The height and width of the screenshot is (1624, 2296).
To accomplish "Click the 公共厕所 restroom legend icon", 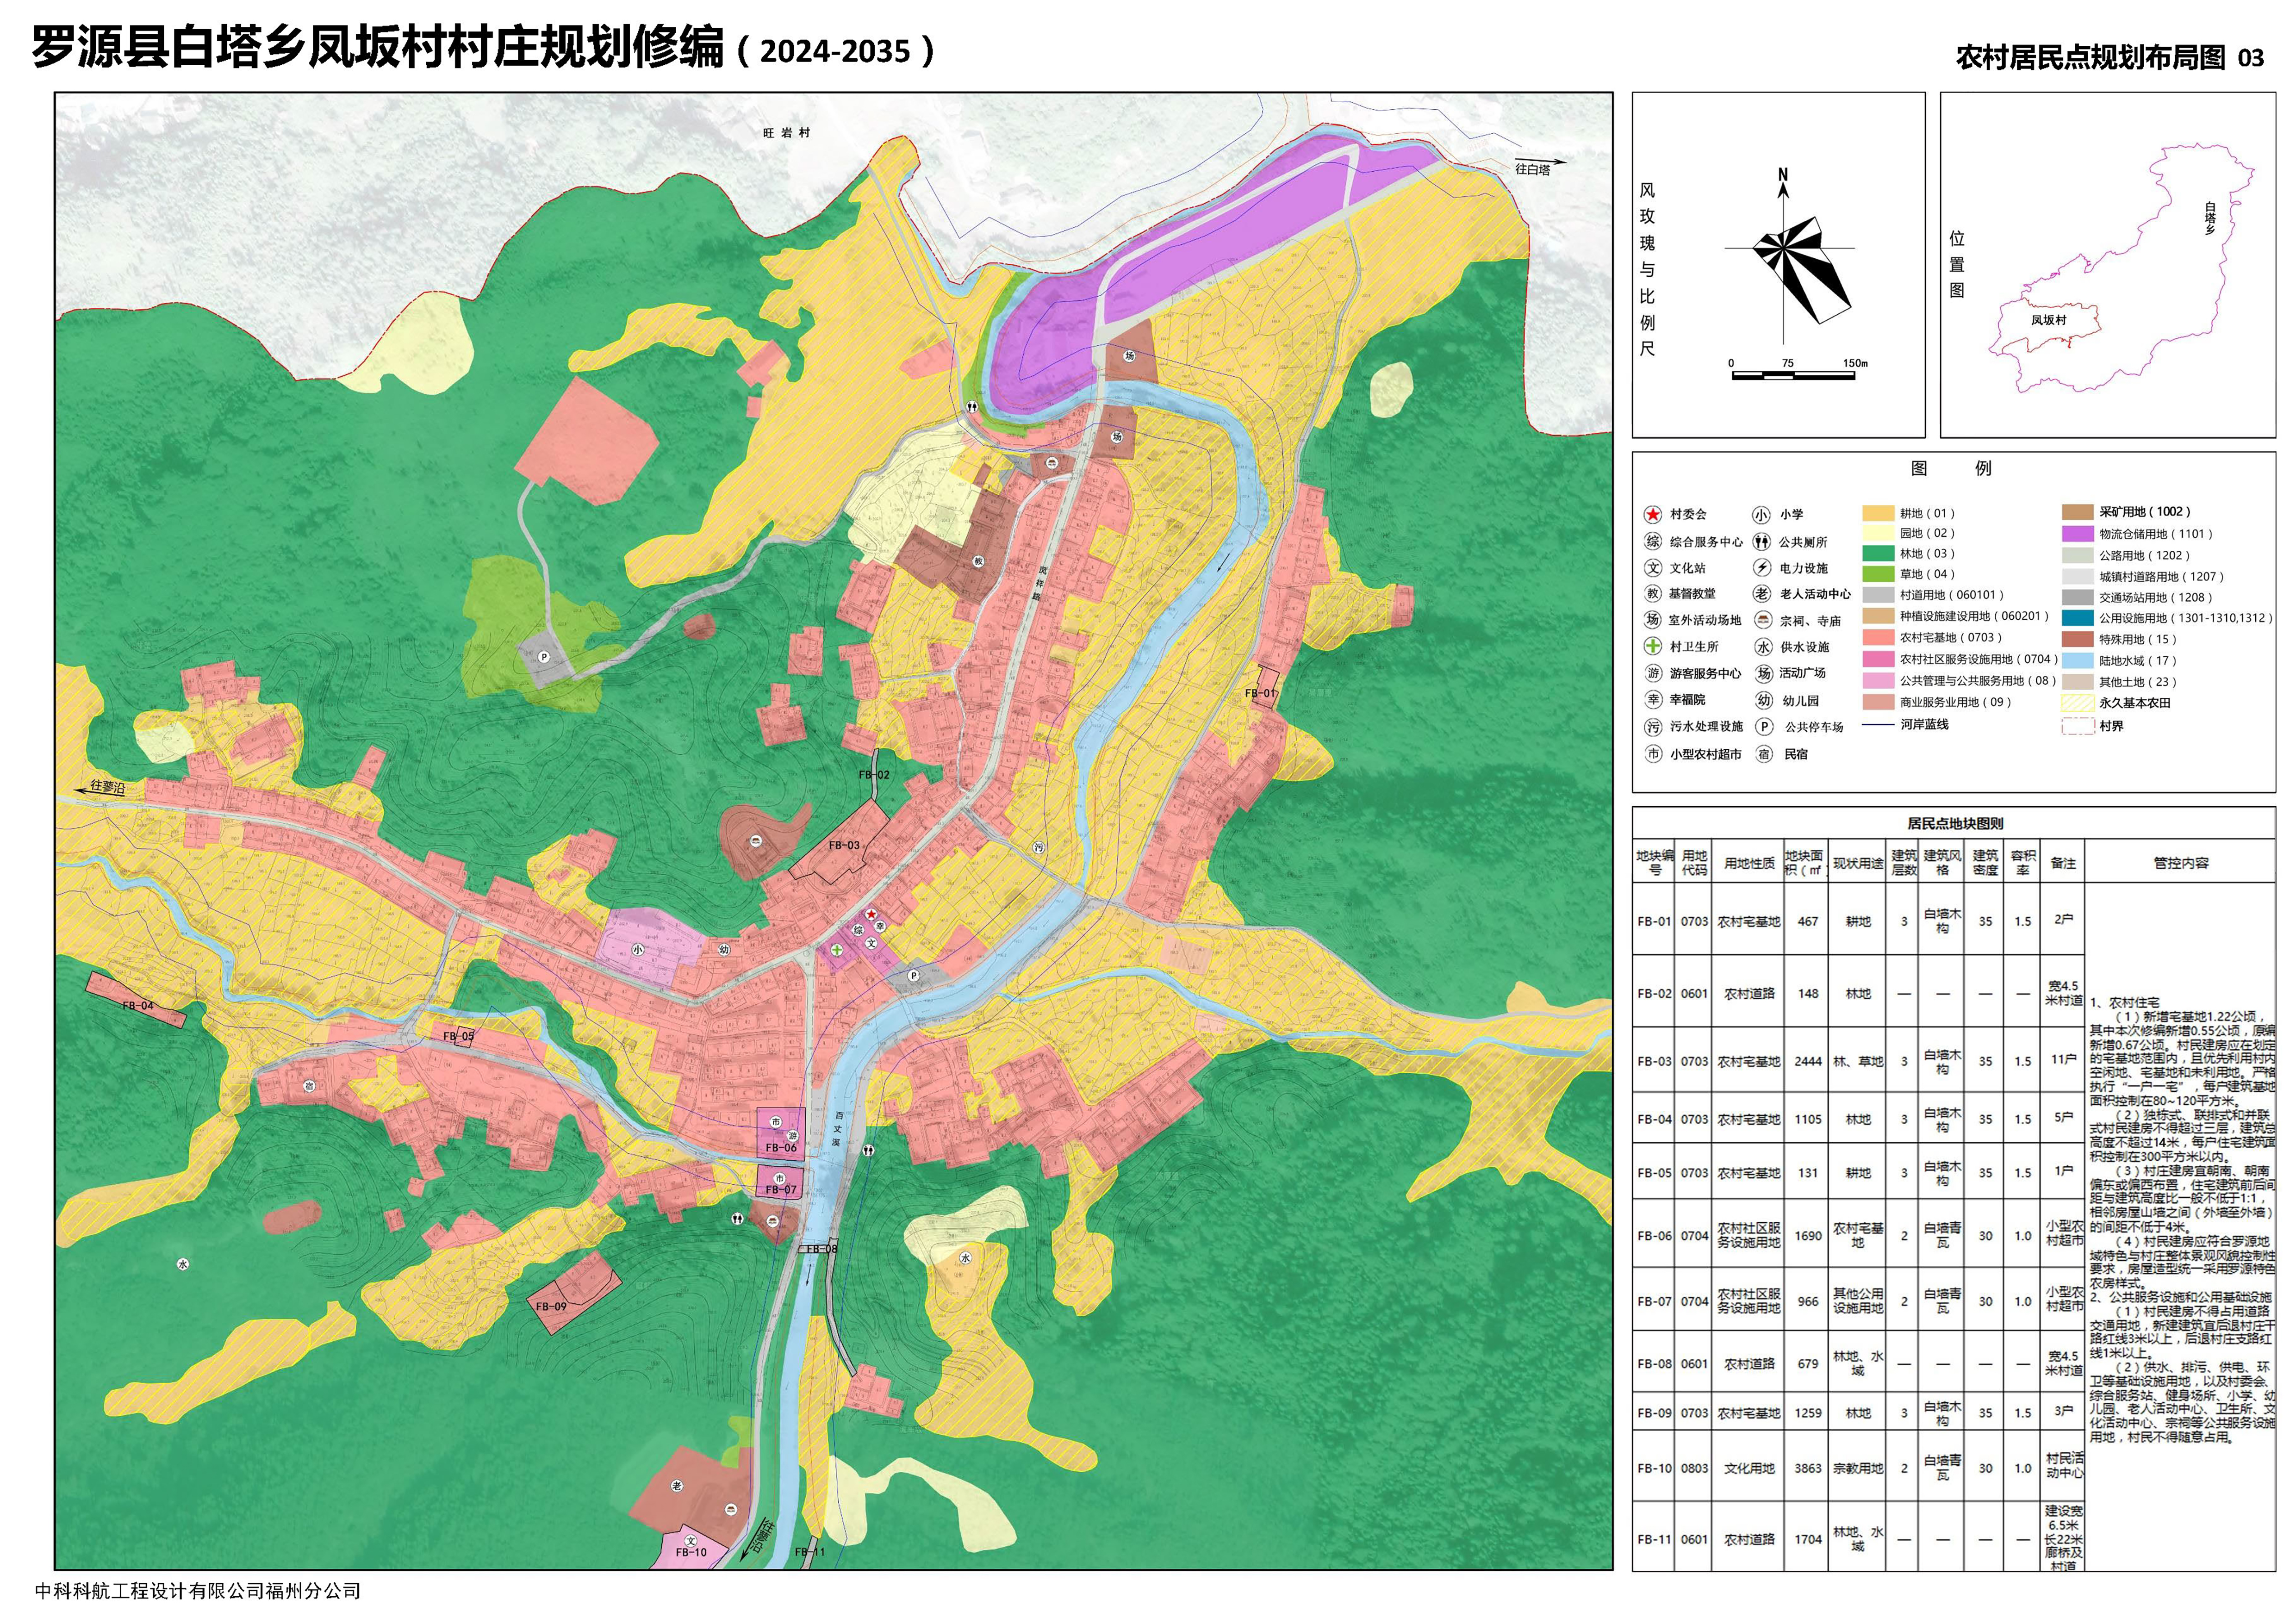I will [1762, 542].
